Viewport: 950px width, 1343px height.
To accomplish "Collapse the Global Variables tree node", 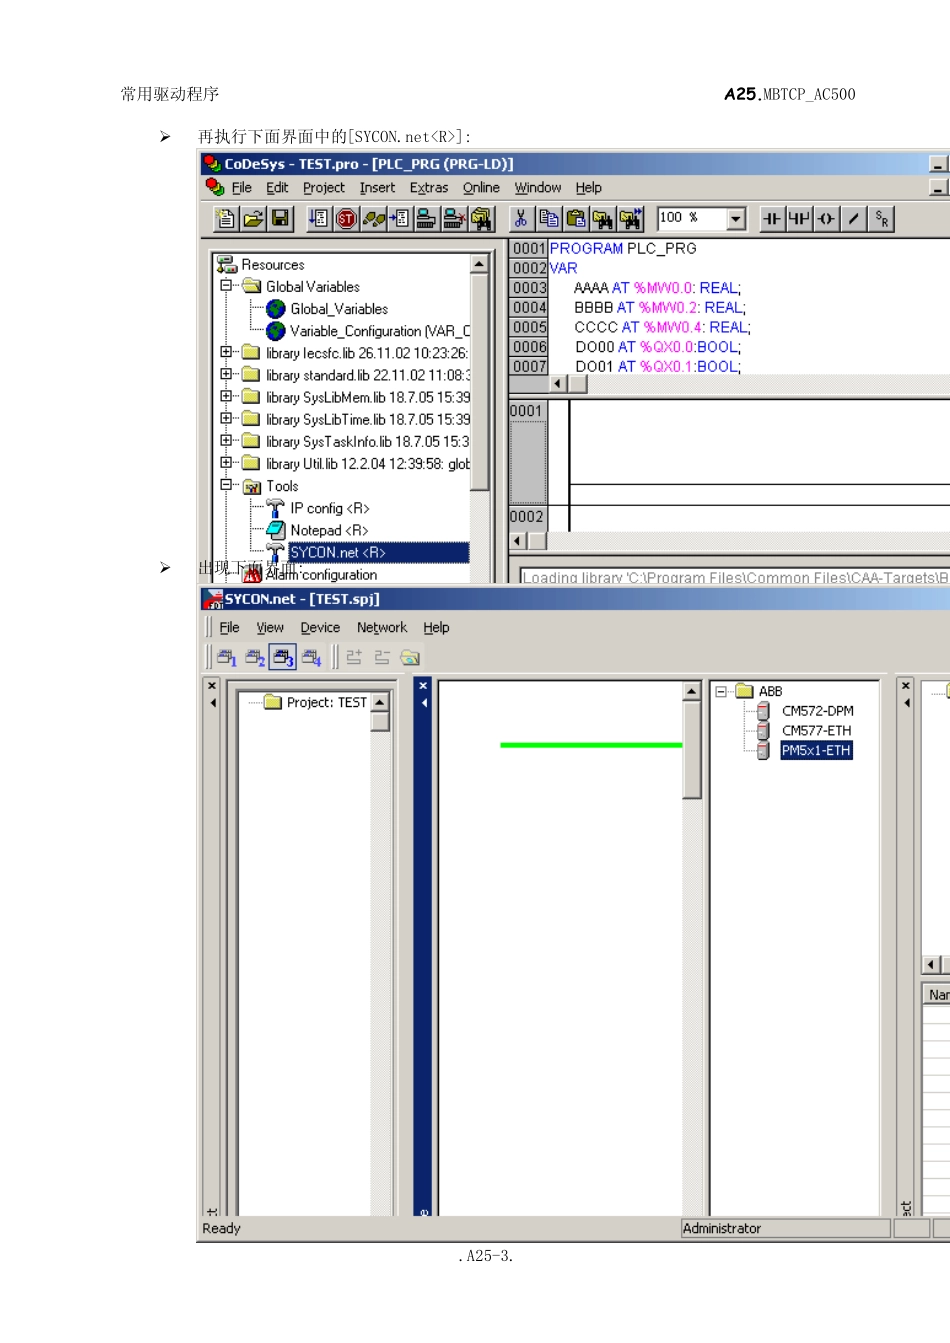I will tap(226, 286).
